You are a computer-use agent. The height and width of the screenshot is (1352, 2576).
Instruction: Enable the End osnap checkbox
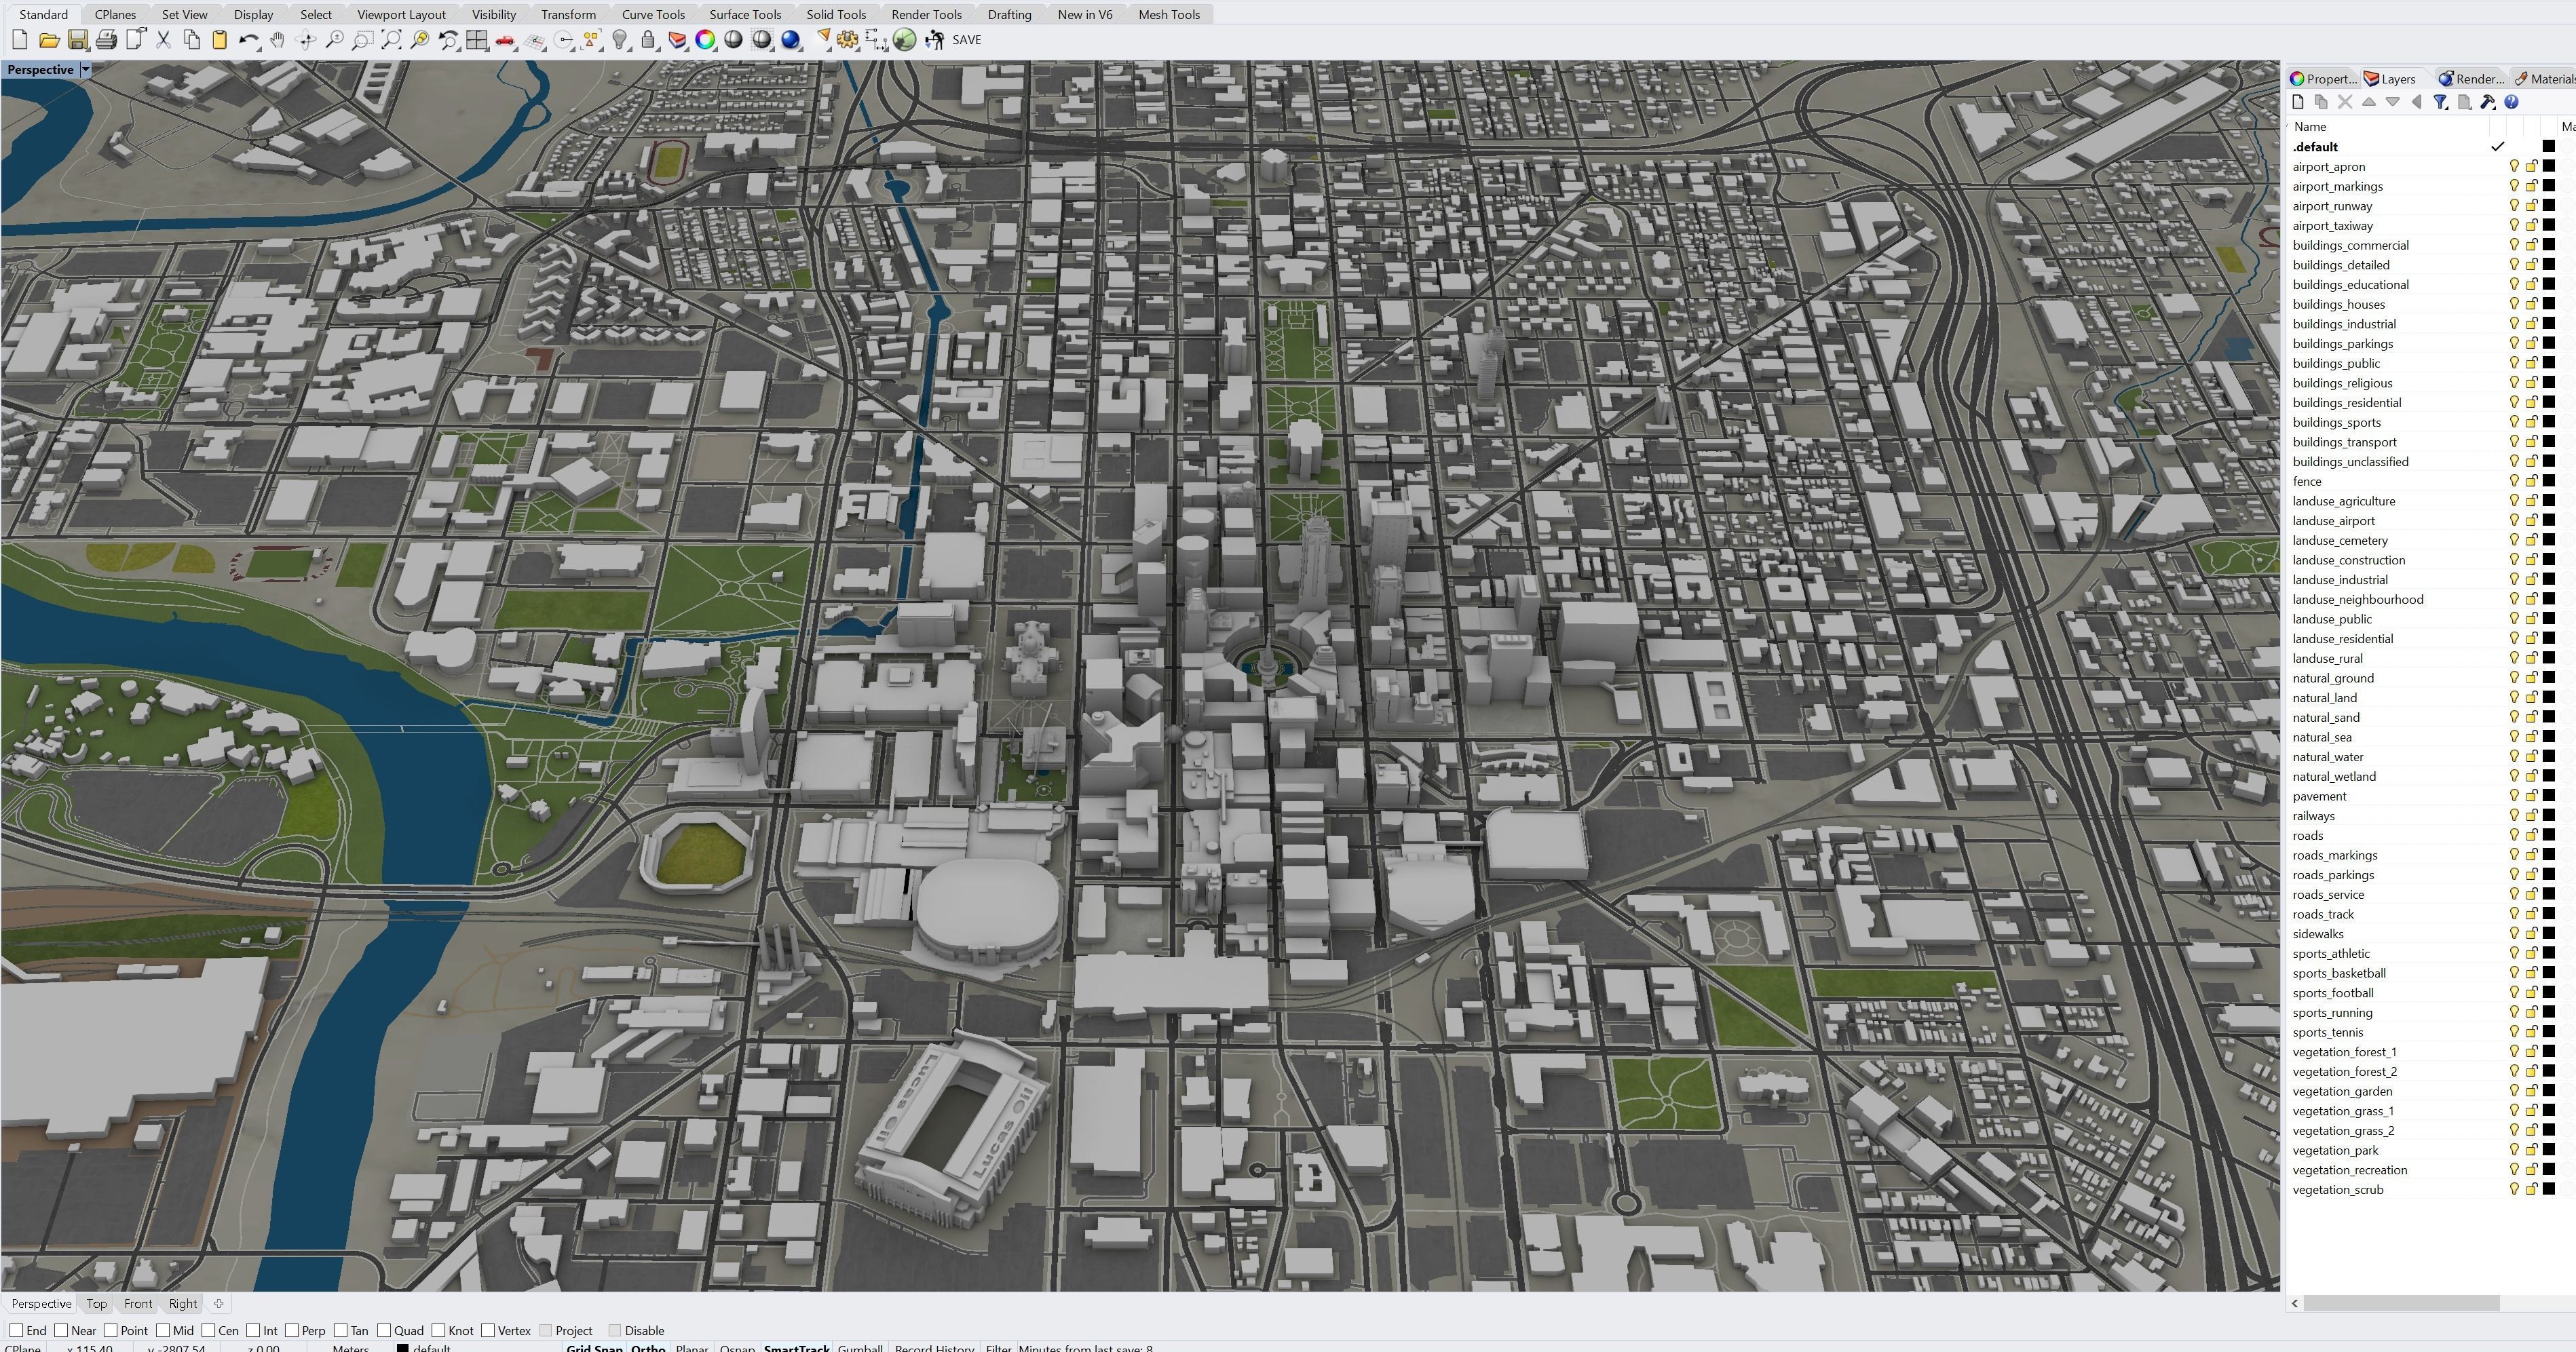click(x=16, y=1330)
